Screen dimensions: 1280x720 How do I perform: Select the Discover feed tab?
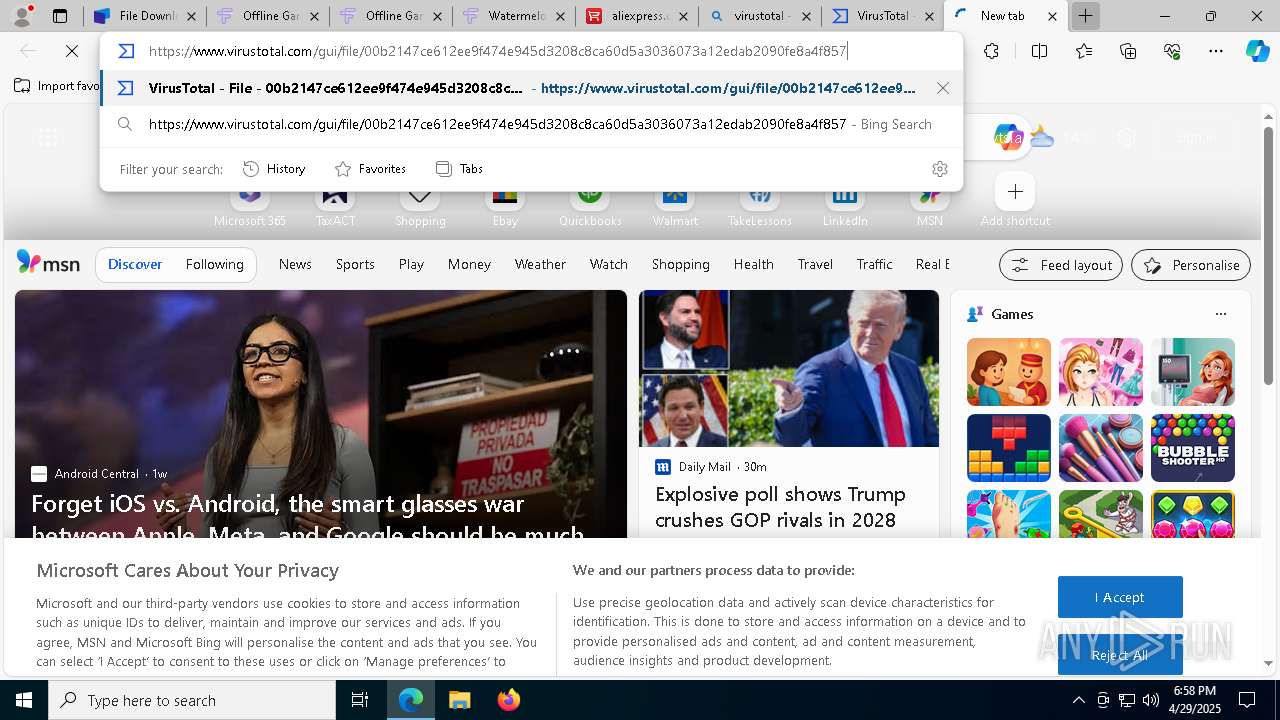tap(135, 264)
